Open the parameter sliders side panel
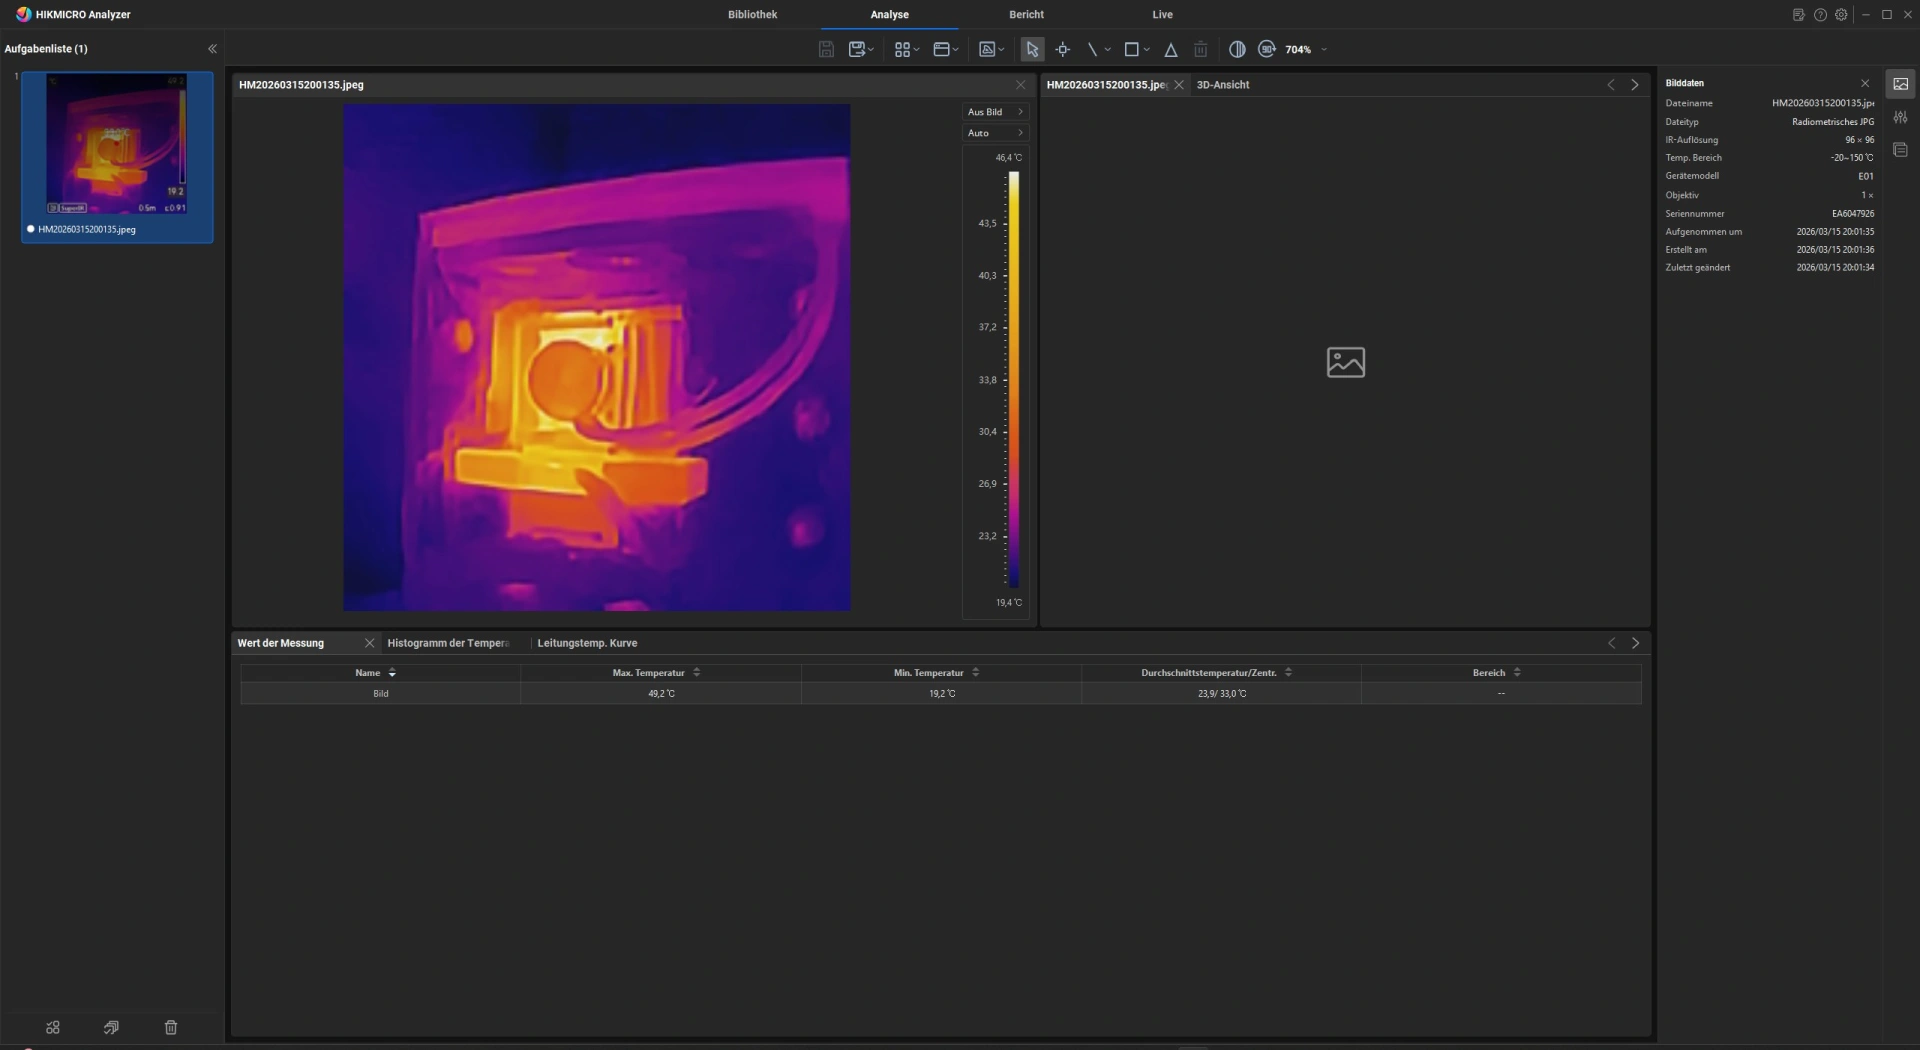 pyautogui.click(x=1900, y=117)
